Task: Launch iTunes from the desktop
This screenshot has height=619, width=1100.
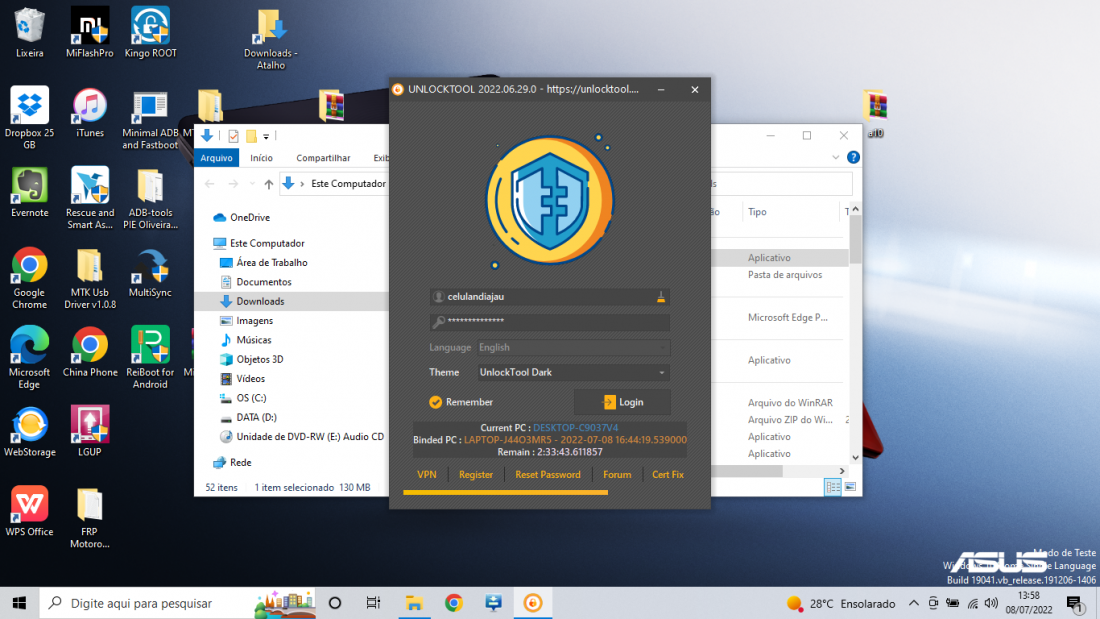Action: [90, 112]
